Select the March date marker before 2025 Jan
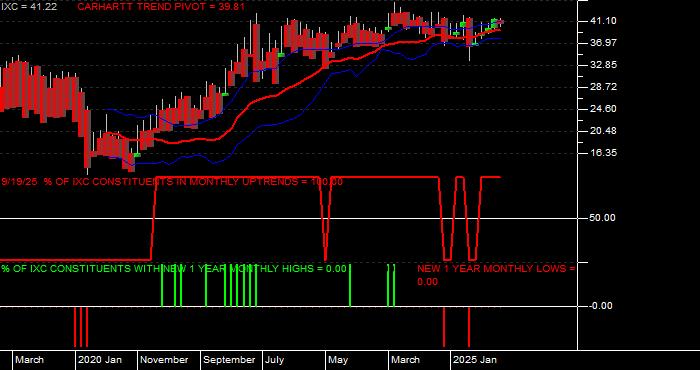This screenshot has width=700, height=370. [x=406, y=360]
